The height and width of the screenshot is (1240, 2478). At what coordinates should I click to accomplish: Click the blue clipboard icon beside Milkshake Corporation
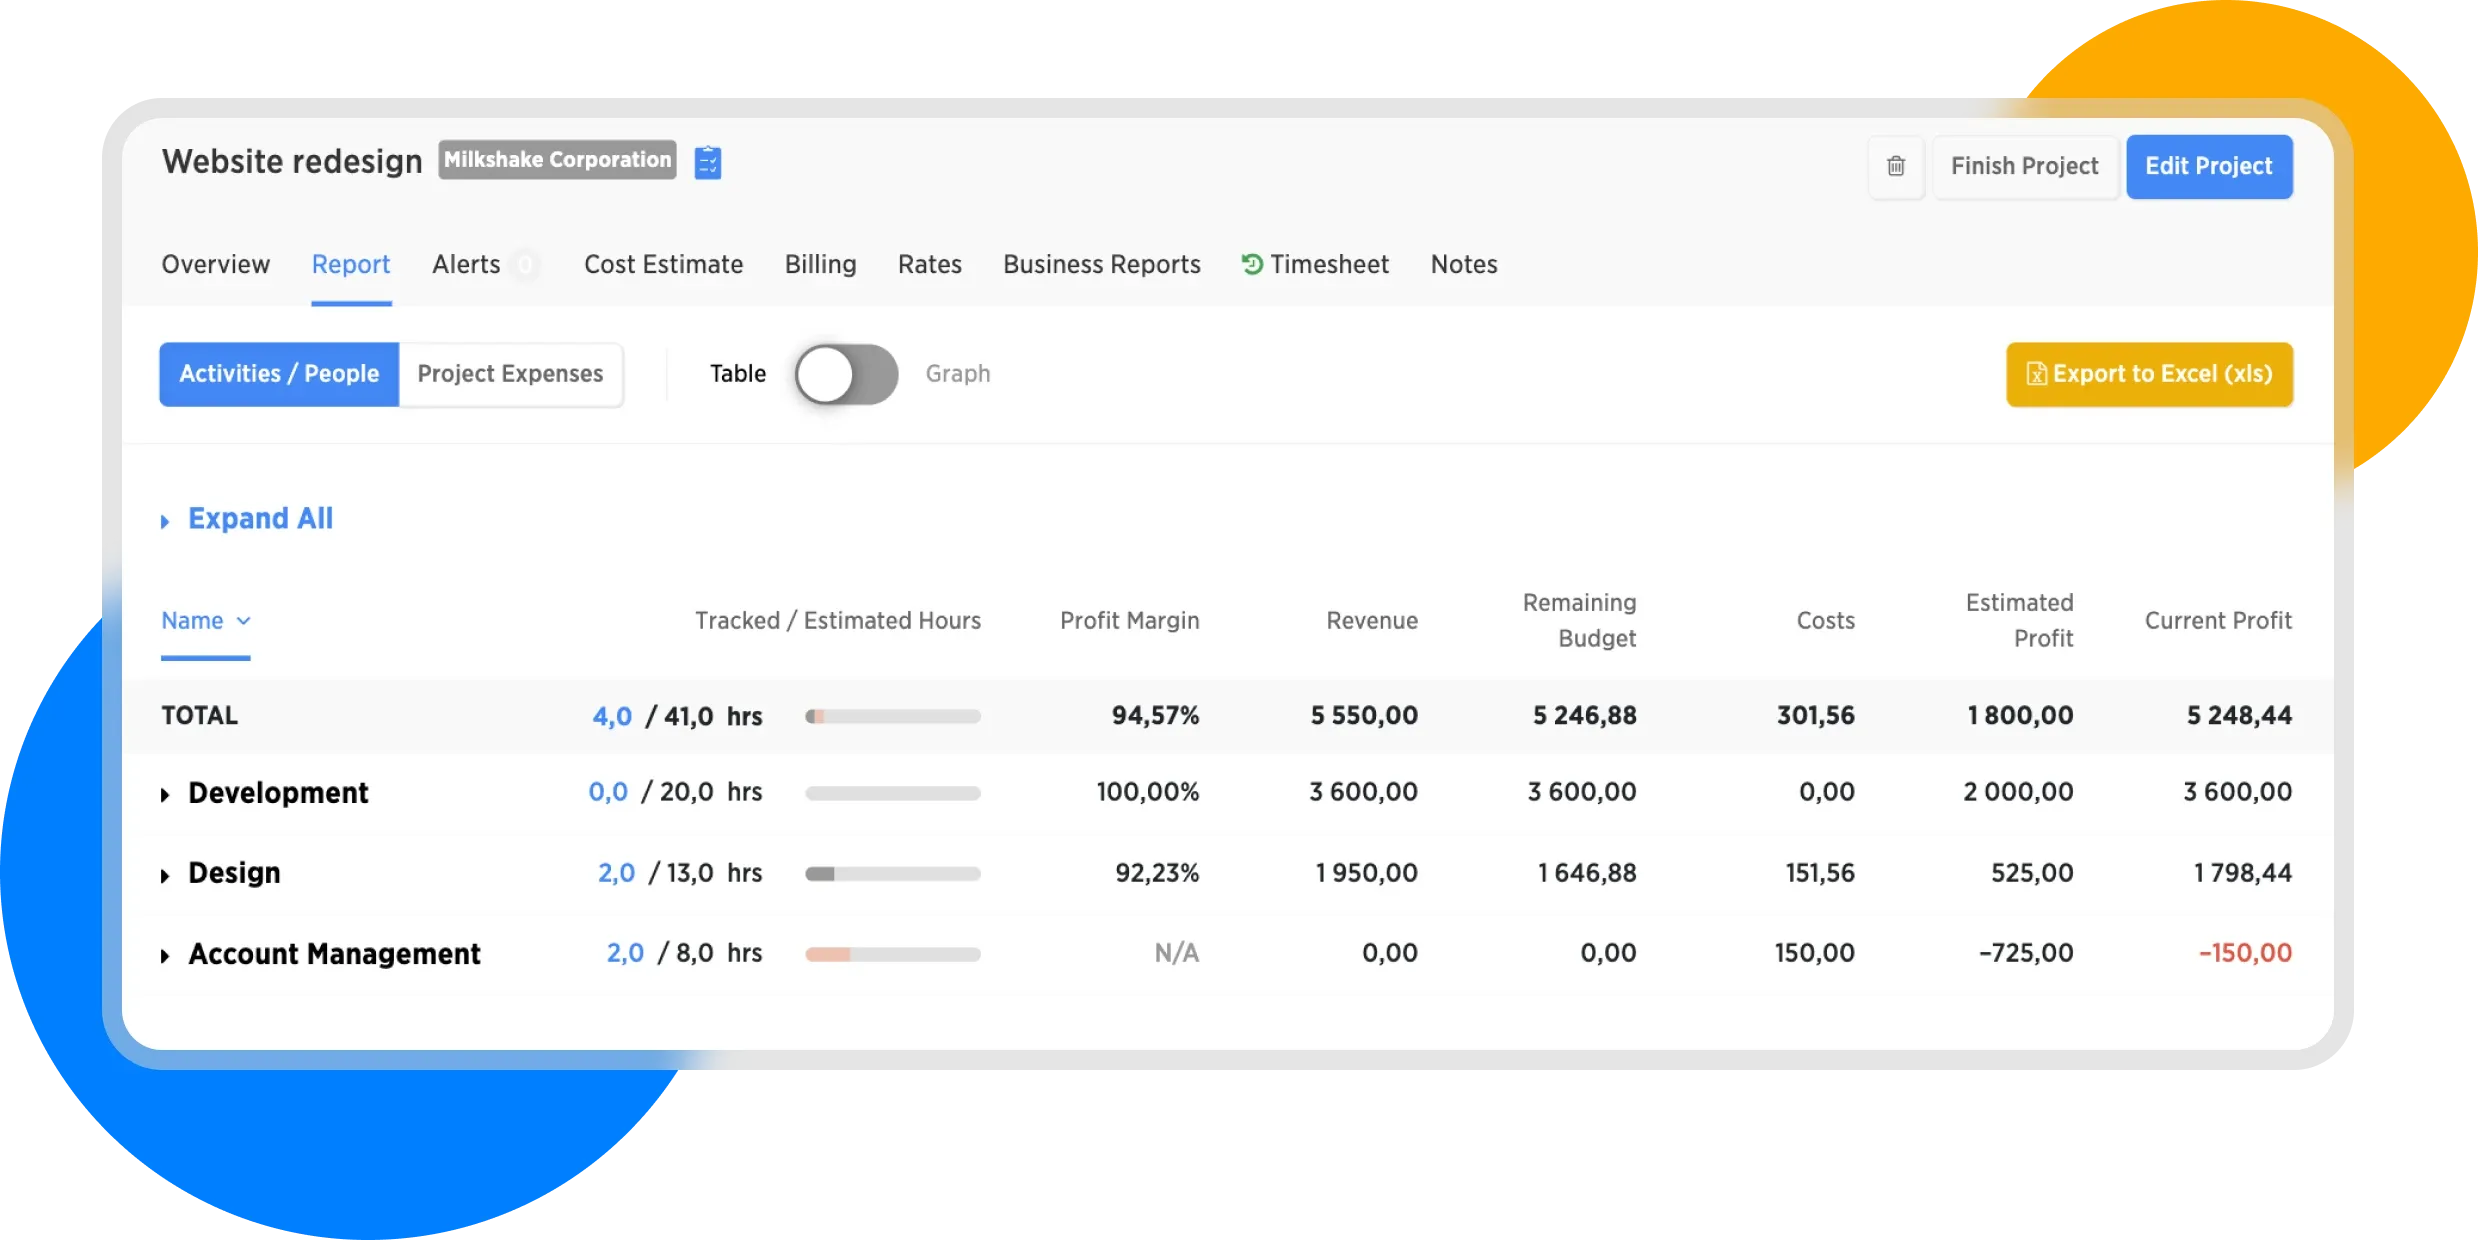(x=708, y=162)
